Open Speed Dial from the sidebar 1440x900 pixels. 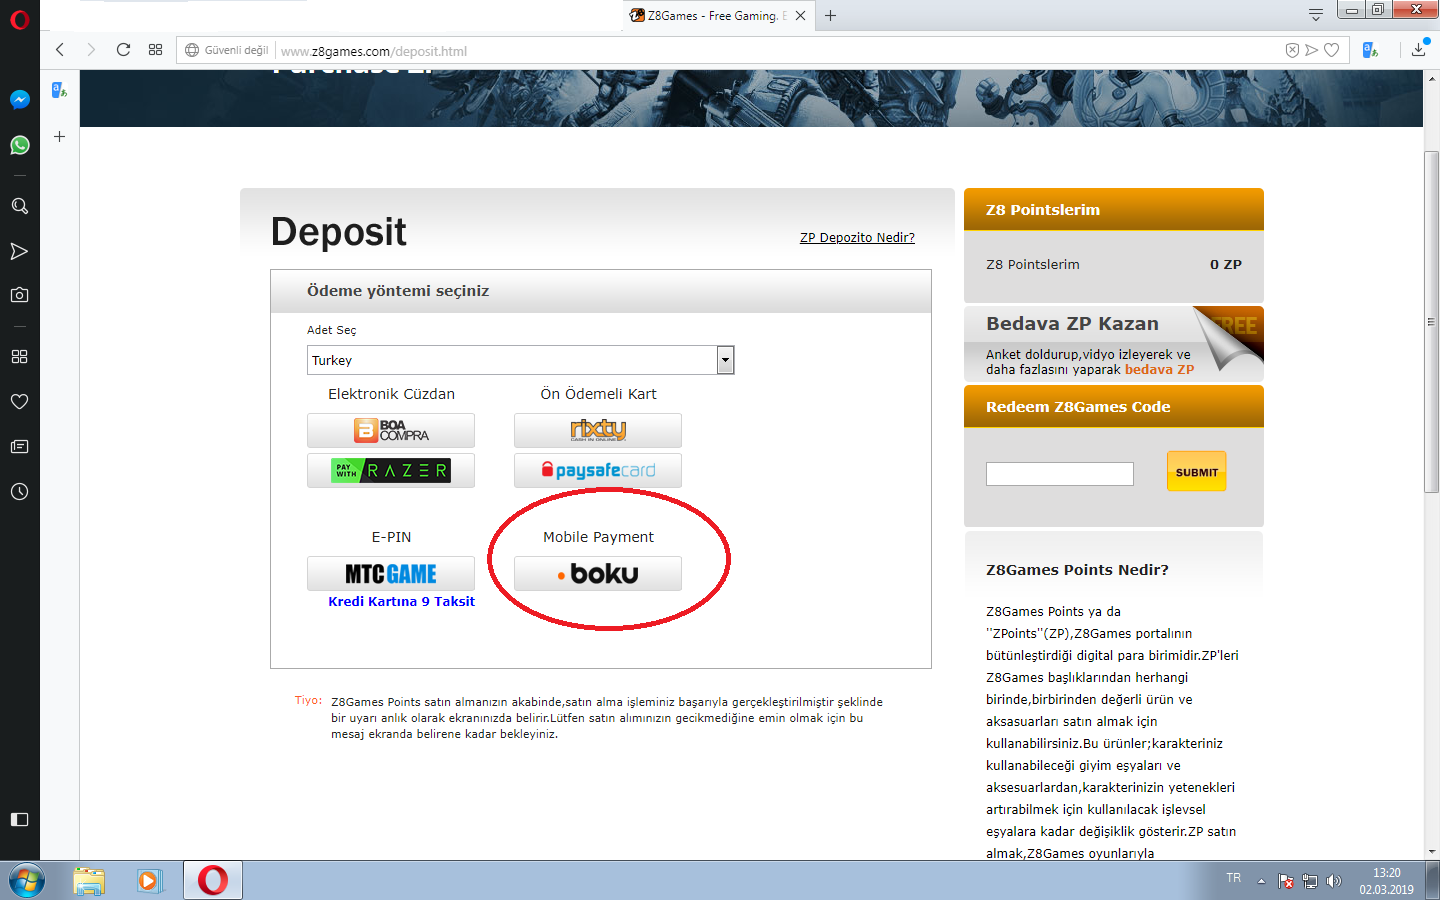[x=19, y=356]
